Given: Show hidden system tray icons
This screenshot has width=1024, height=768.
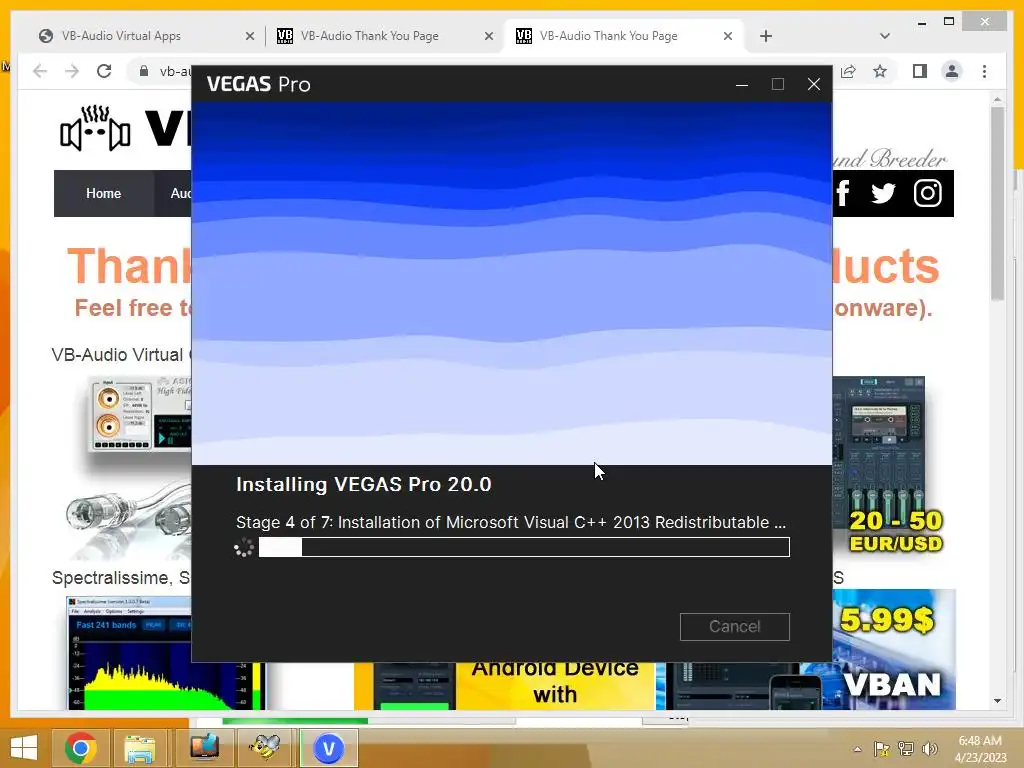Looking at the screenshot, I should [x=857, y=749].
